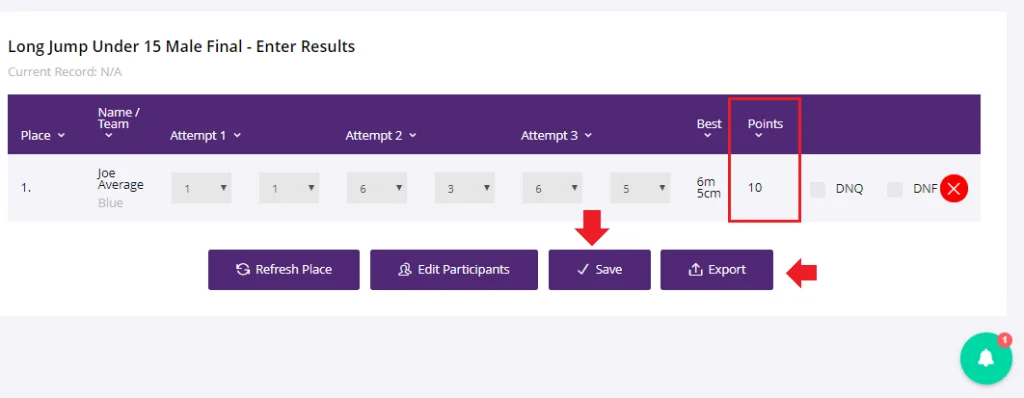Open Attempt 3 centimeters dropdown showing 5
The height and width of the screenshot is (398, 1024).
[639, 188]
